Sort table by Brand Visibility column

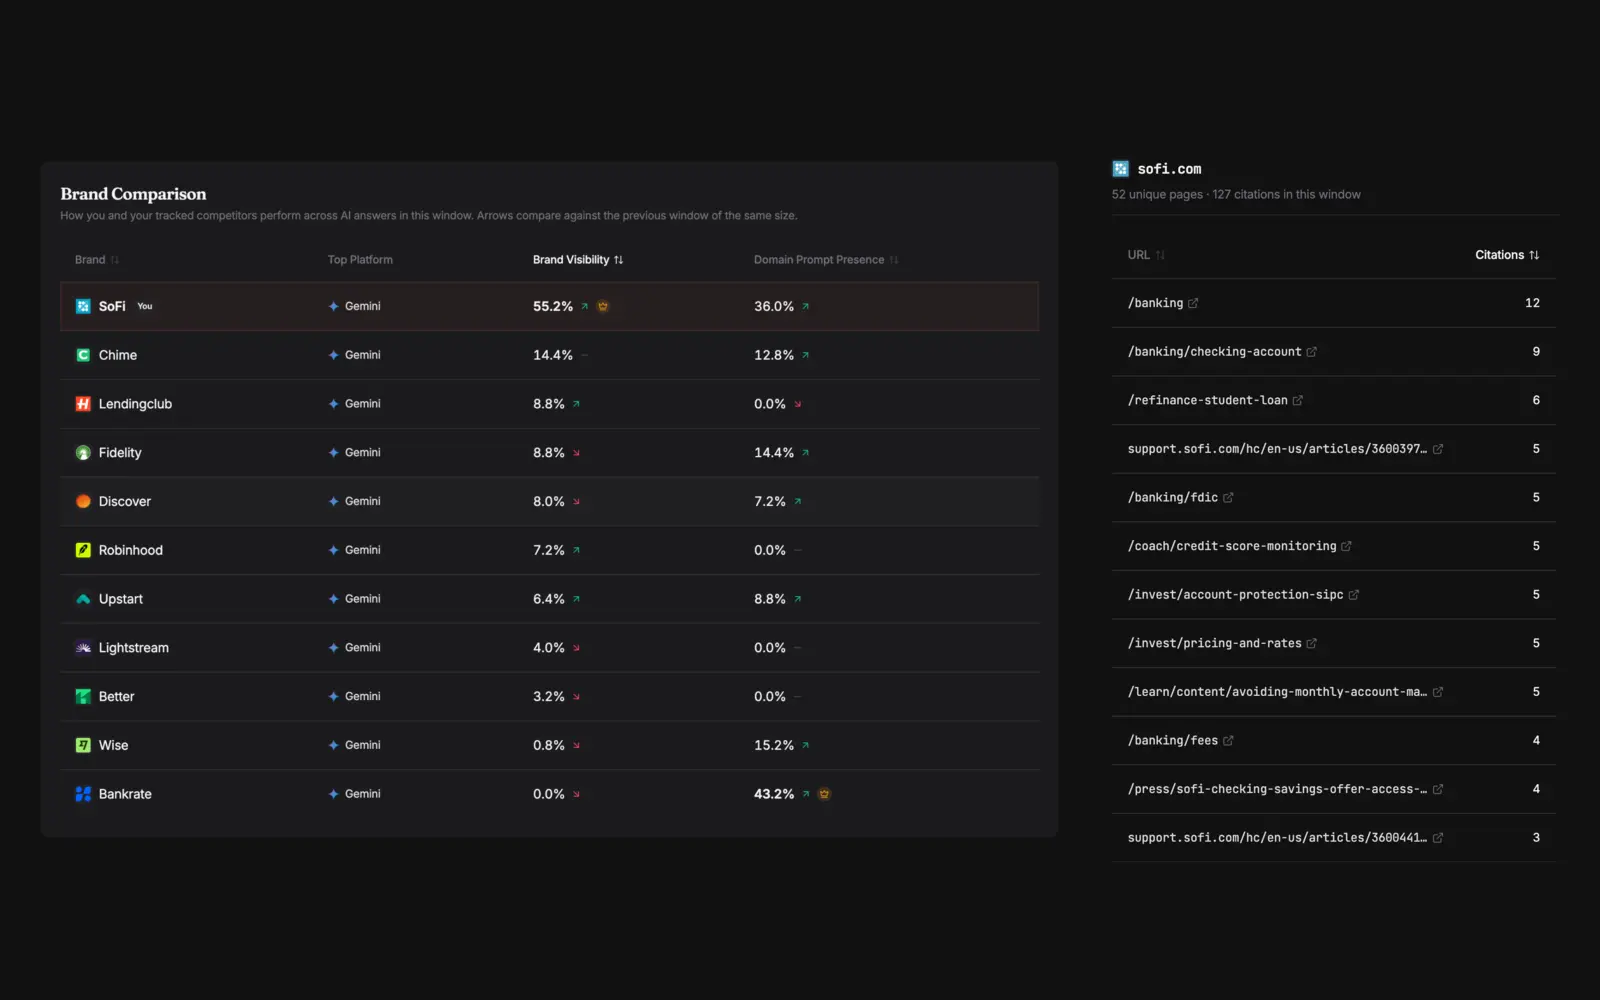tap(578, 260)
